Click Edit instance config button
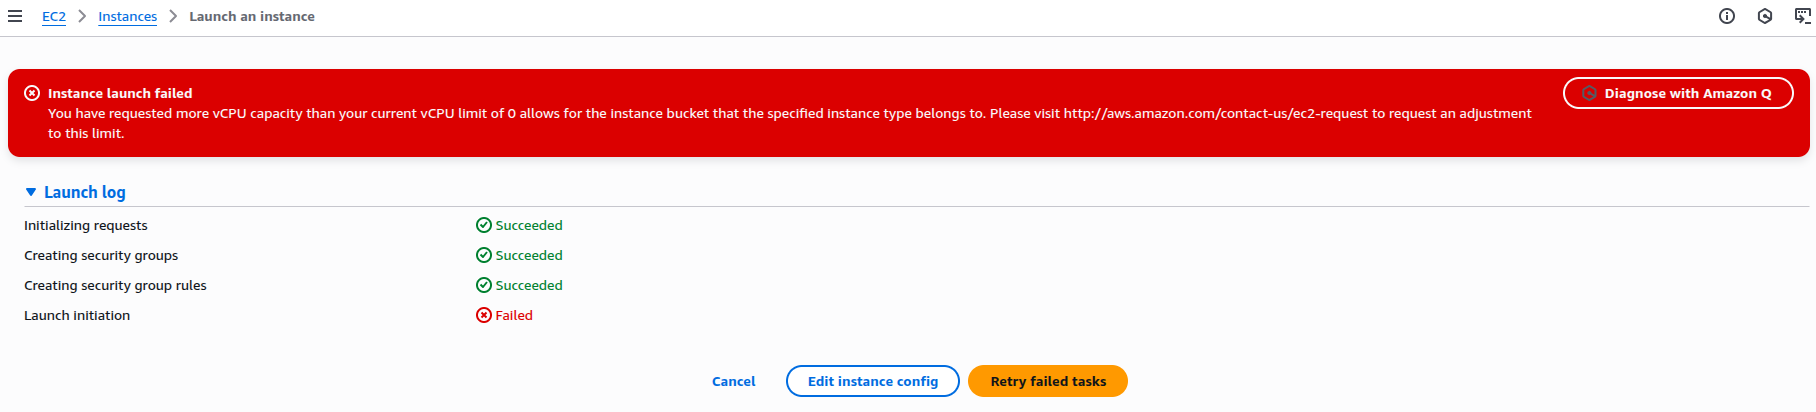Screen dimensions: 1816x412 point(872,381)
